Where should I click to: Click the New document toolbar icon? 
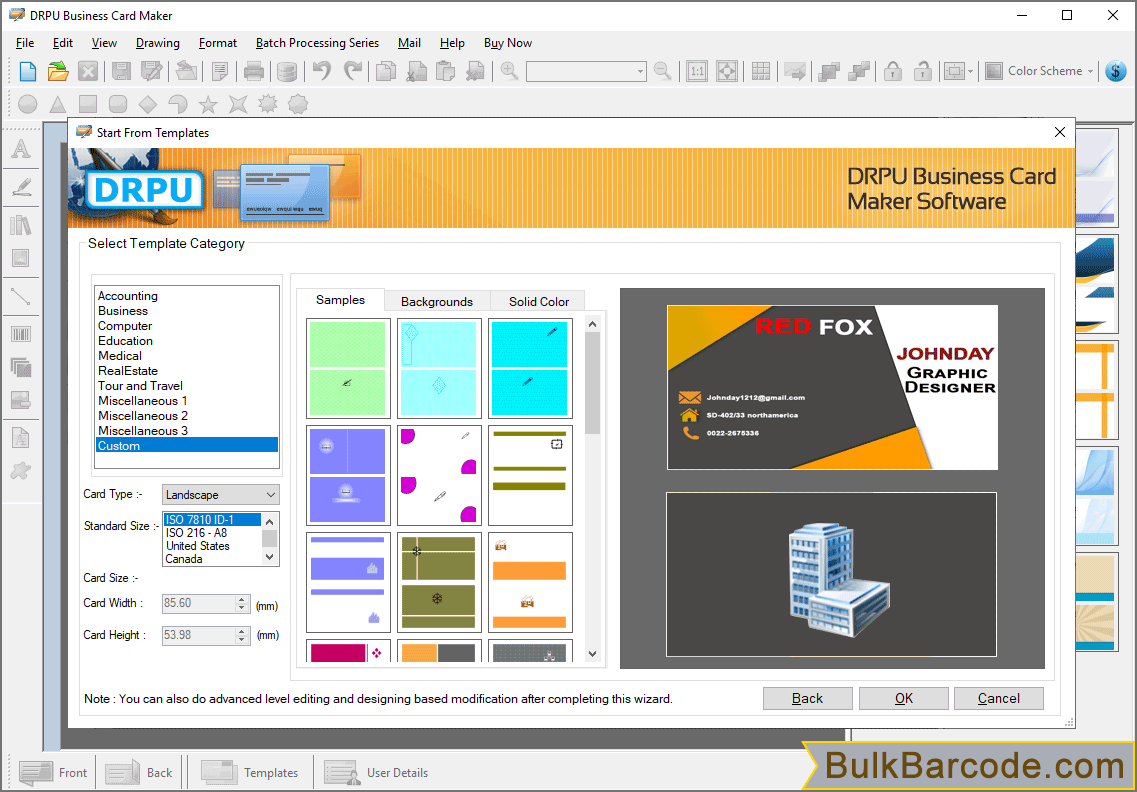point(28,71)
